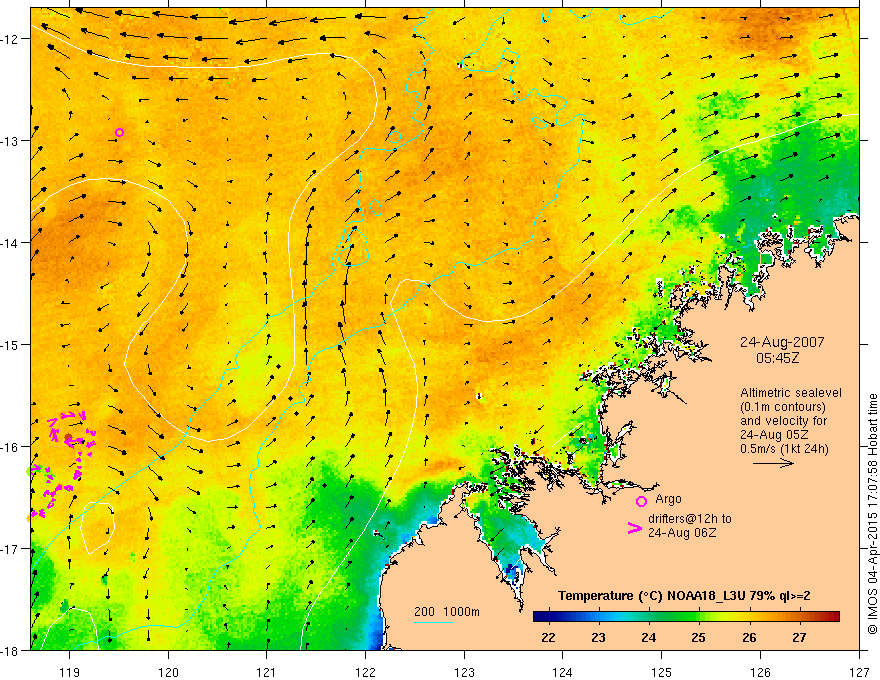Click the 0.5m/s velocity scale arrow

[773, 463]
